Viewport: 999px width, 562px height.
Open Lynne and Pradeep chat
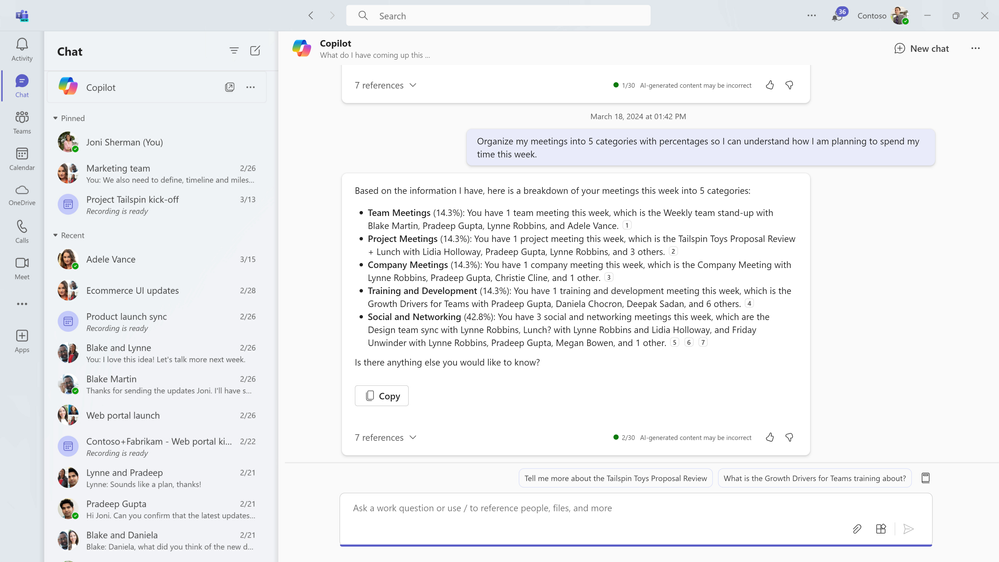157,478
